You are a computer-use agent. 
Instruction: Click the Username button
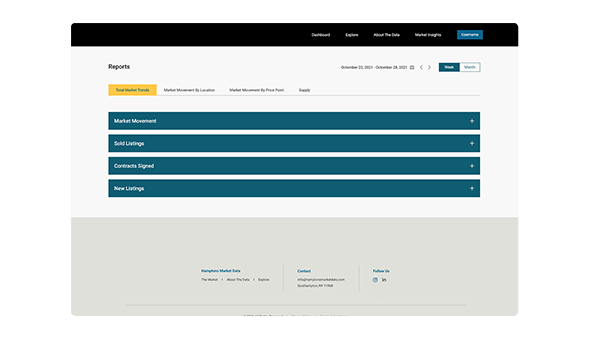click(470, 35)
